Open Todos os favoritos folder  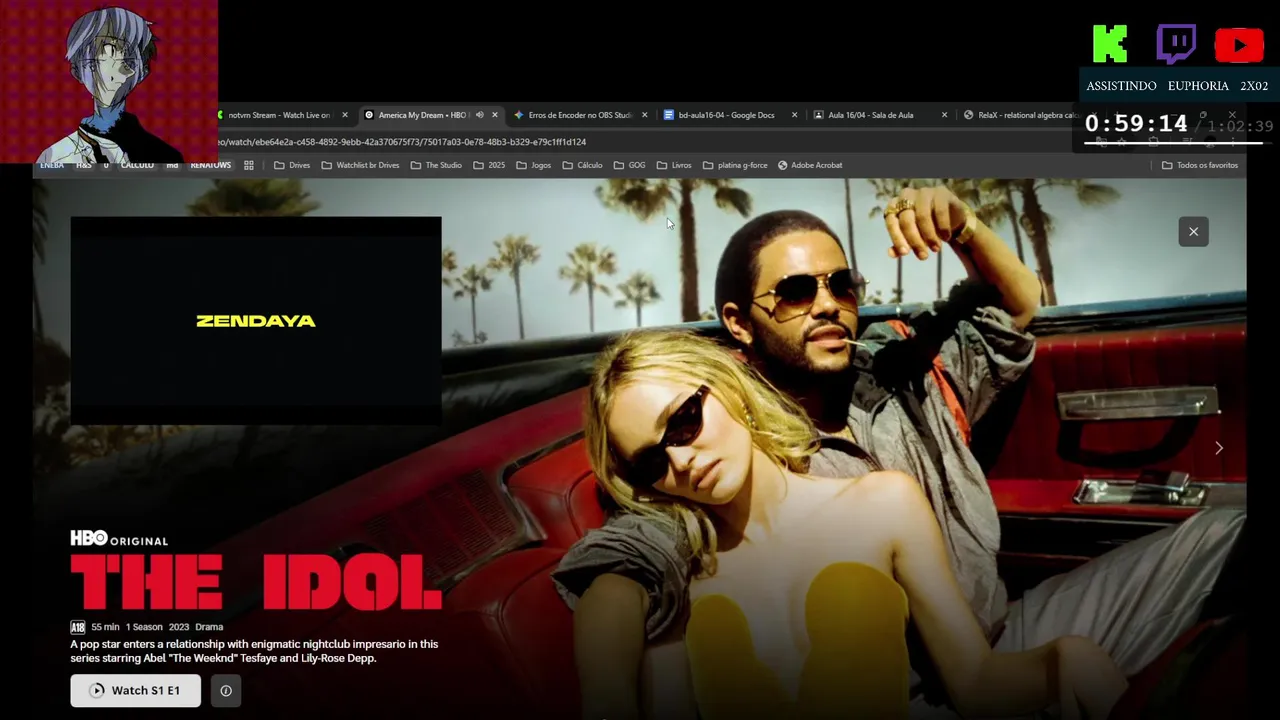[x=1200, y=165]
